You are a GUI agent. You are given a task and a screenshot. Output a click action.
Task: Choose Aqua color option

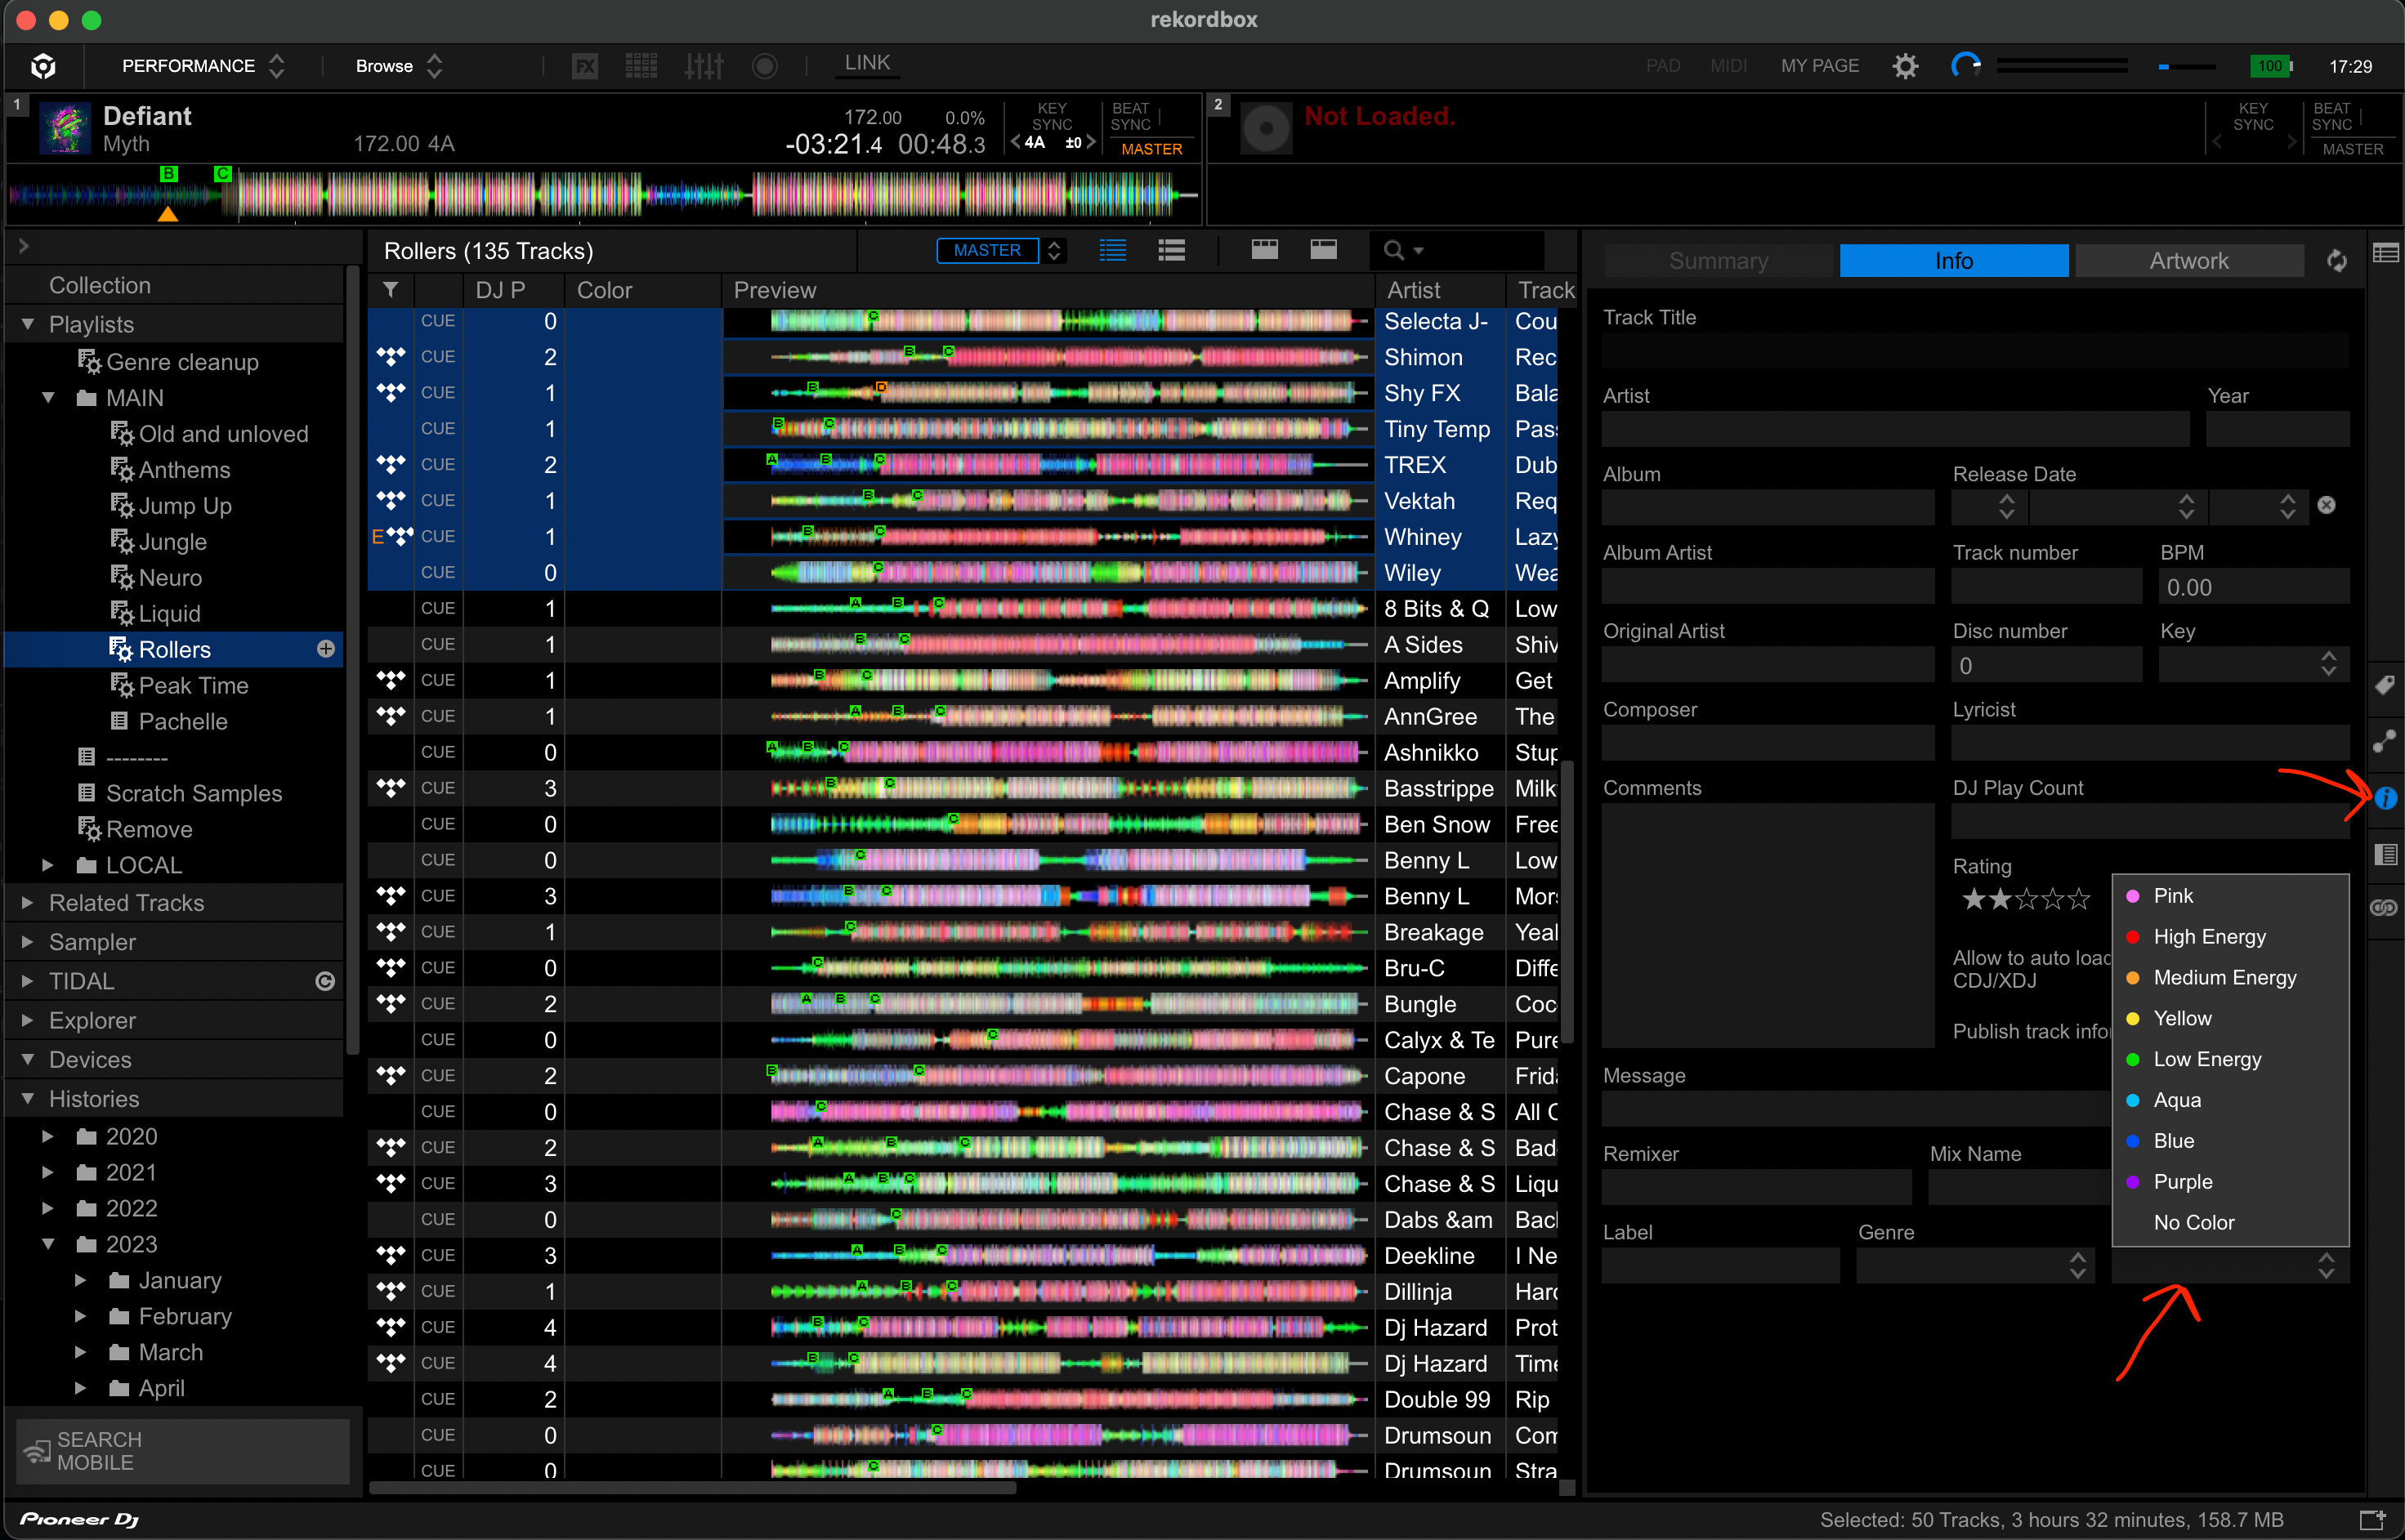pyautogui.click(x=2230, y=1100)
